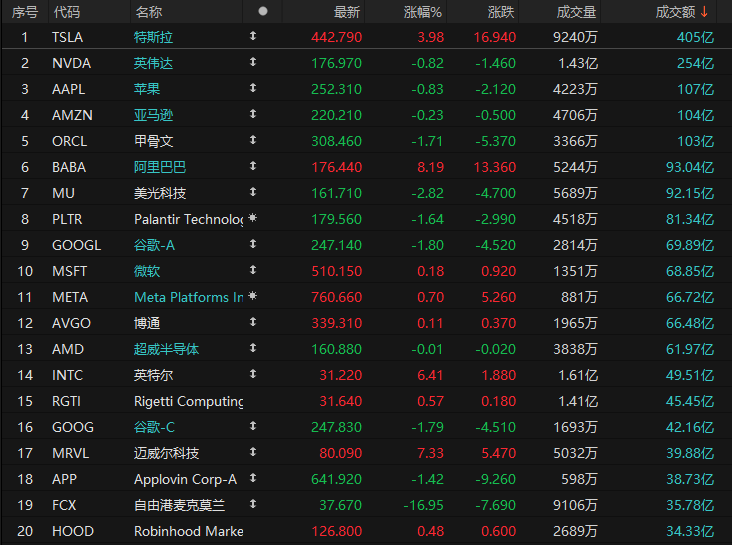Click the marker icon in the BABA row
732x545 pixels.
tap(253, 166)
